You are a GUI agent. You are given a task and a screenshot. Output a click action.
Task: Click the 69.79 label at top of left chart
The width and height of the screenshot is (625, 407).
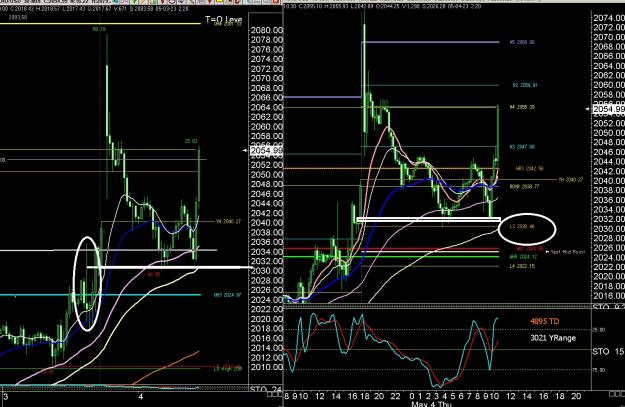(x=99, y=29)
